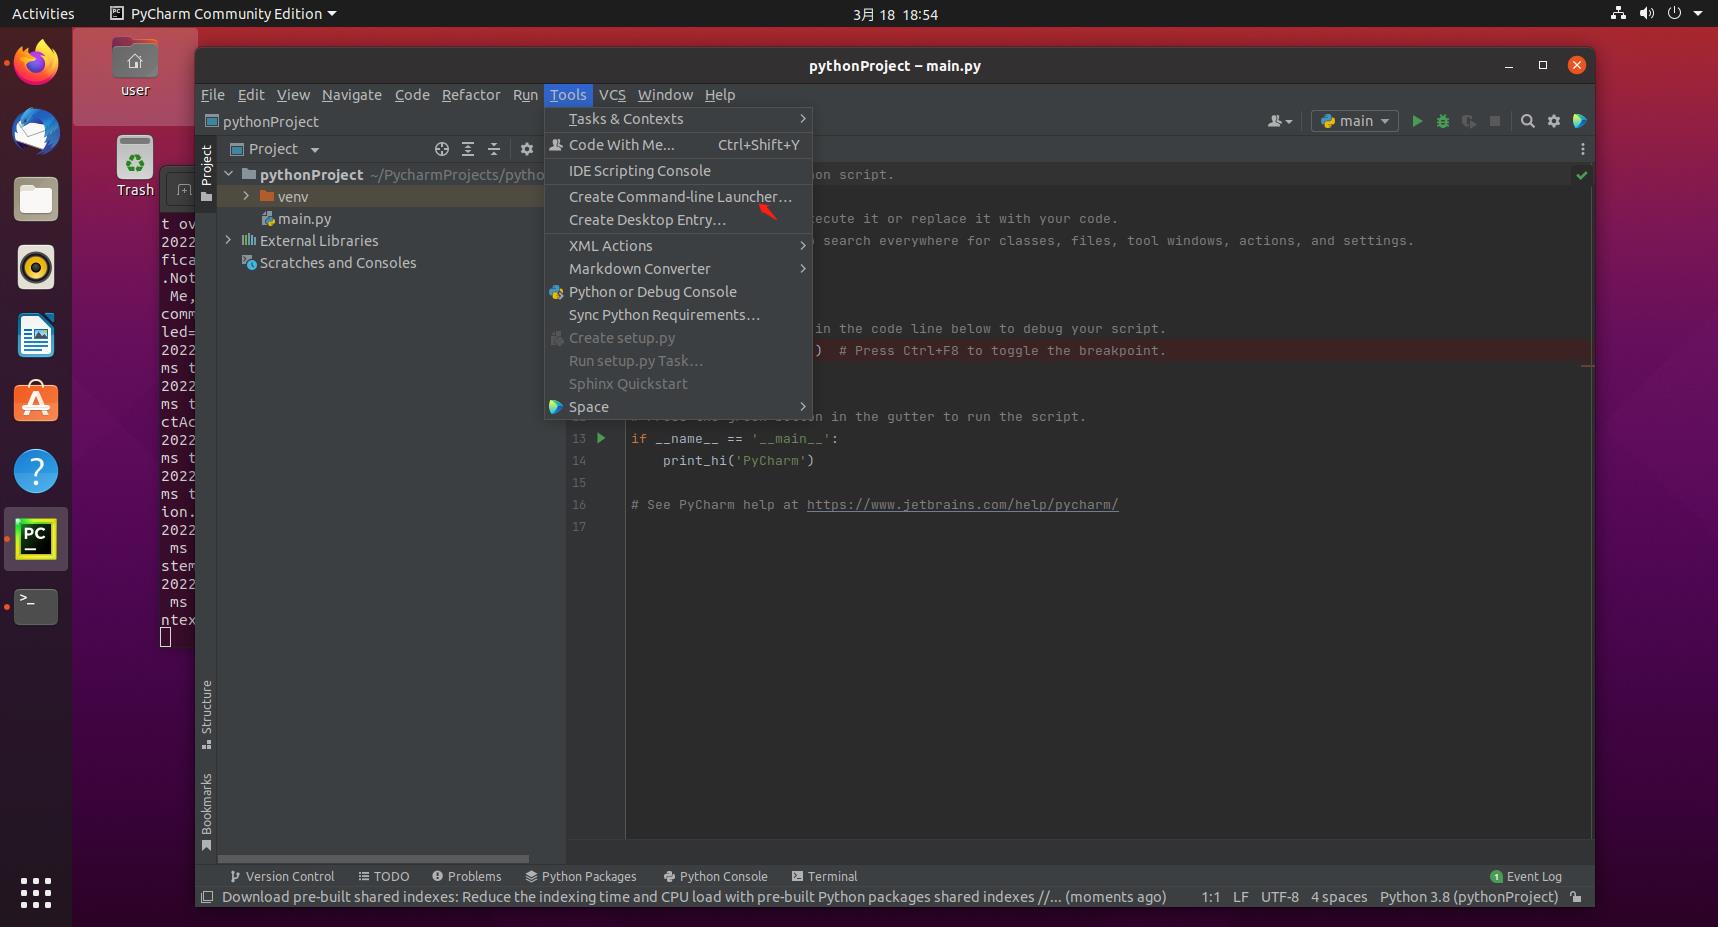Open TODO tool window
The height and width of the screenshot is (927, 1718).
(384, 876)
